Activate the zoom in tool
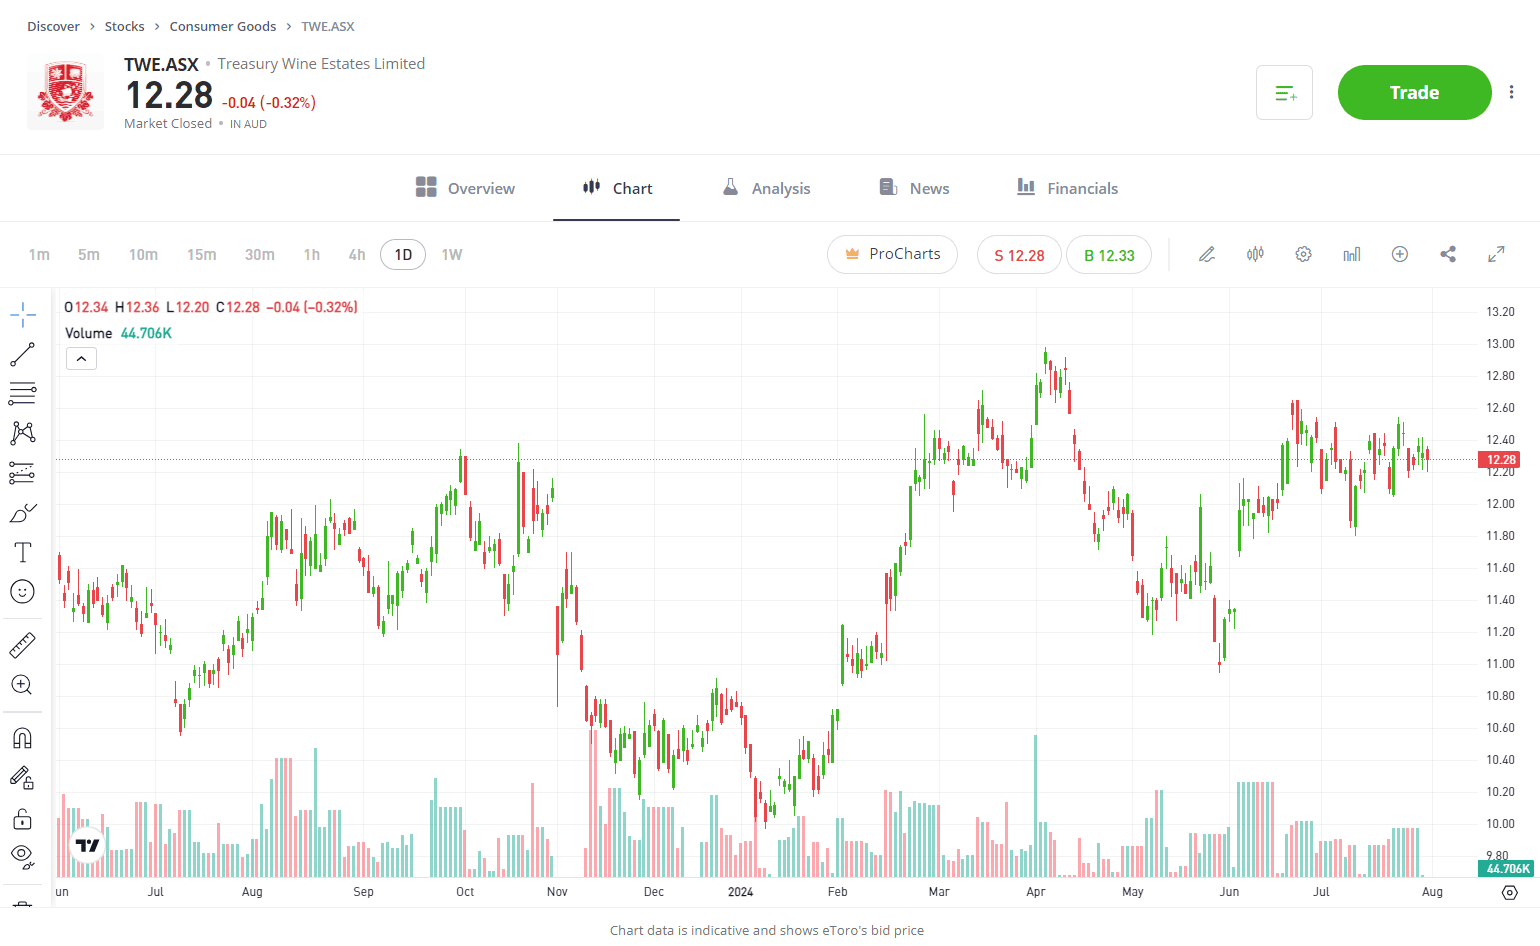1540x946 pixels. [23, 685]
